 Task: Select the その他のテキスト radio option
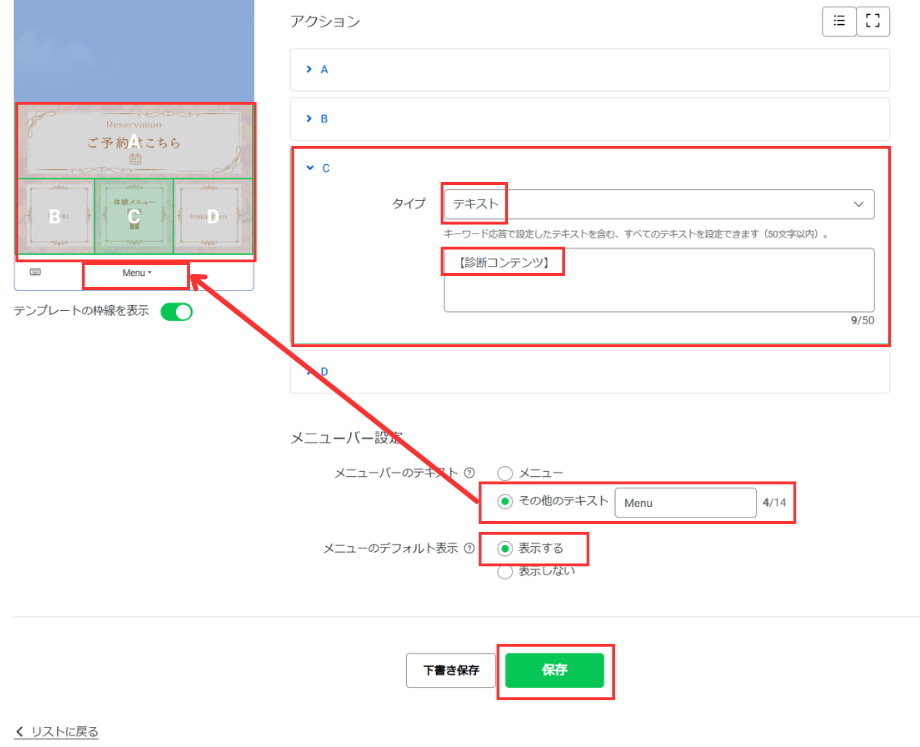[x=505, y=502]
